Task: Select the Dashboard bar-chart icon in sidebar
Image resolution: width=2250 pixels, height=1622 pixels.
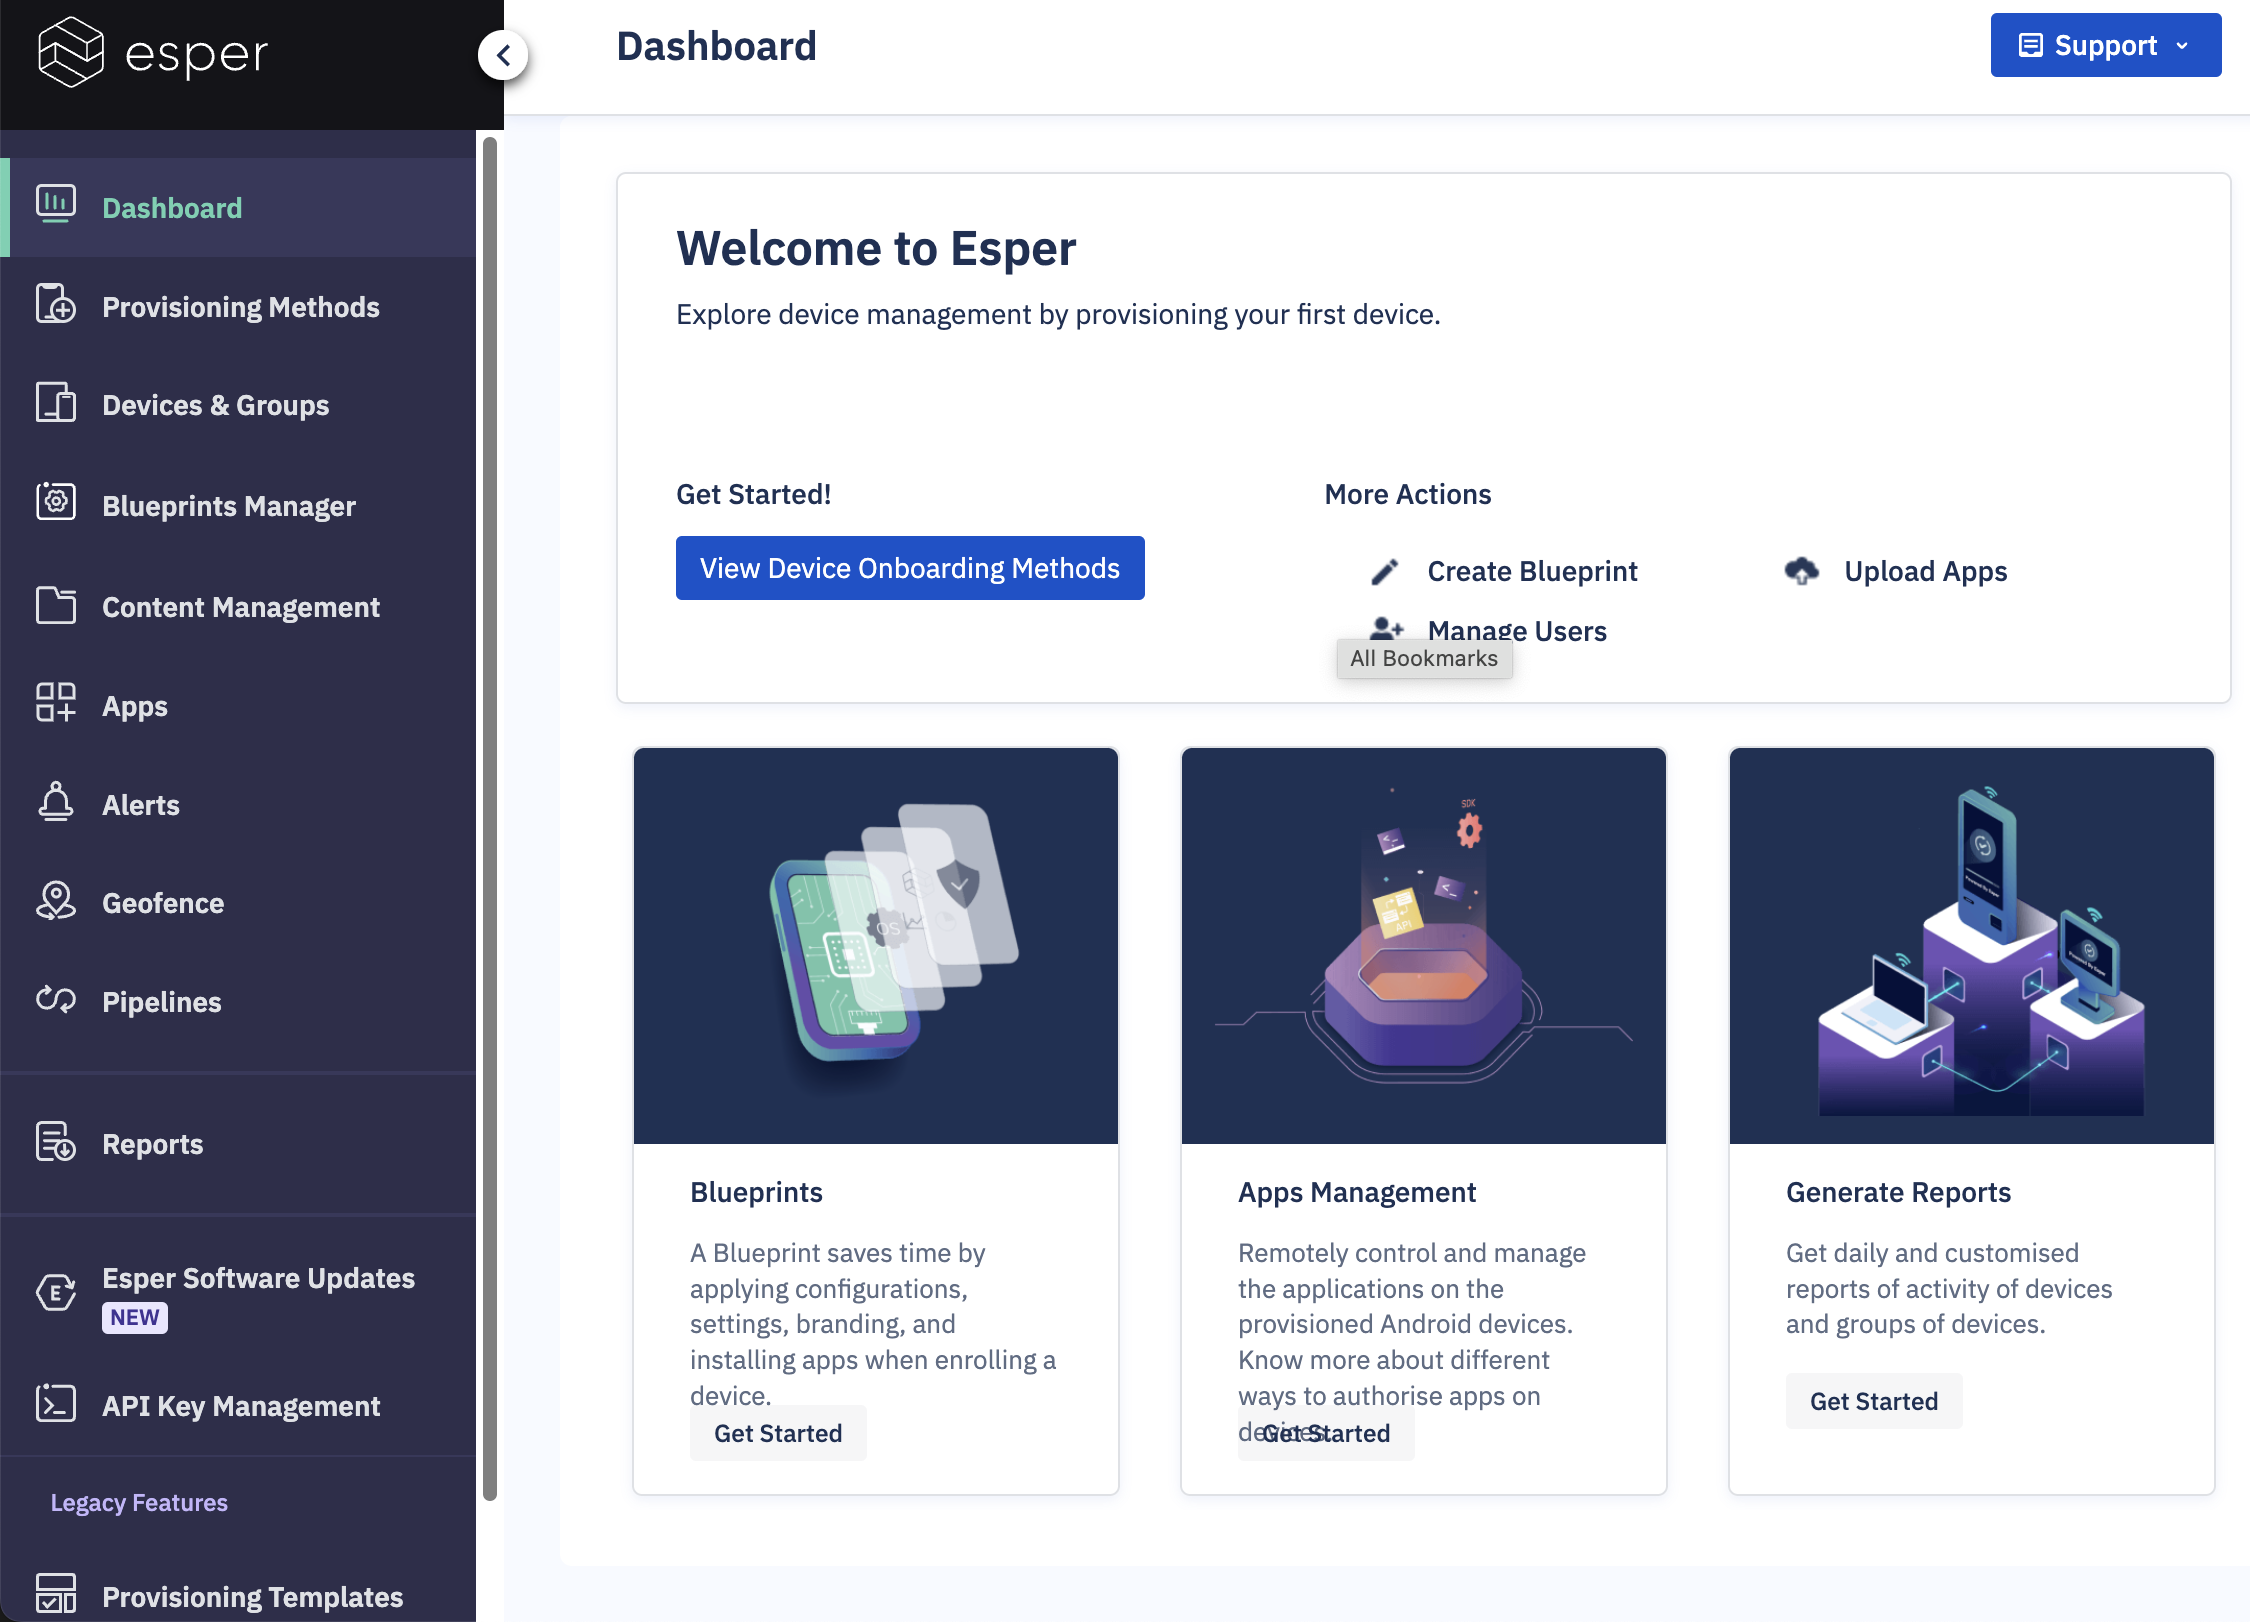Action: (x=55, y=204)
